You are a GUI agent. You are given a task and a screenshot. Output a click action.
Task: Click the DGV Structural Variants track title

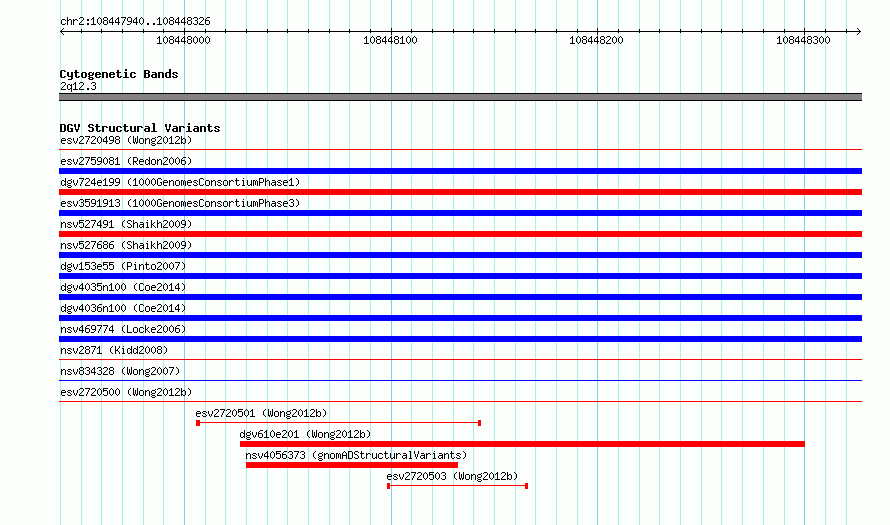[x=140, y=128]
